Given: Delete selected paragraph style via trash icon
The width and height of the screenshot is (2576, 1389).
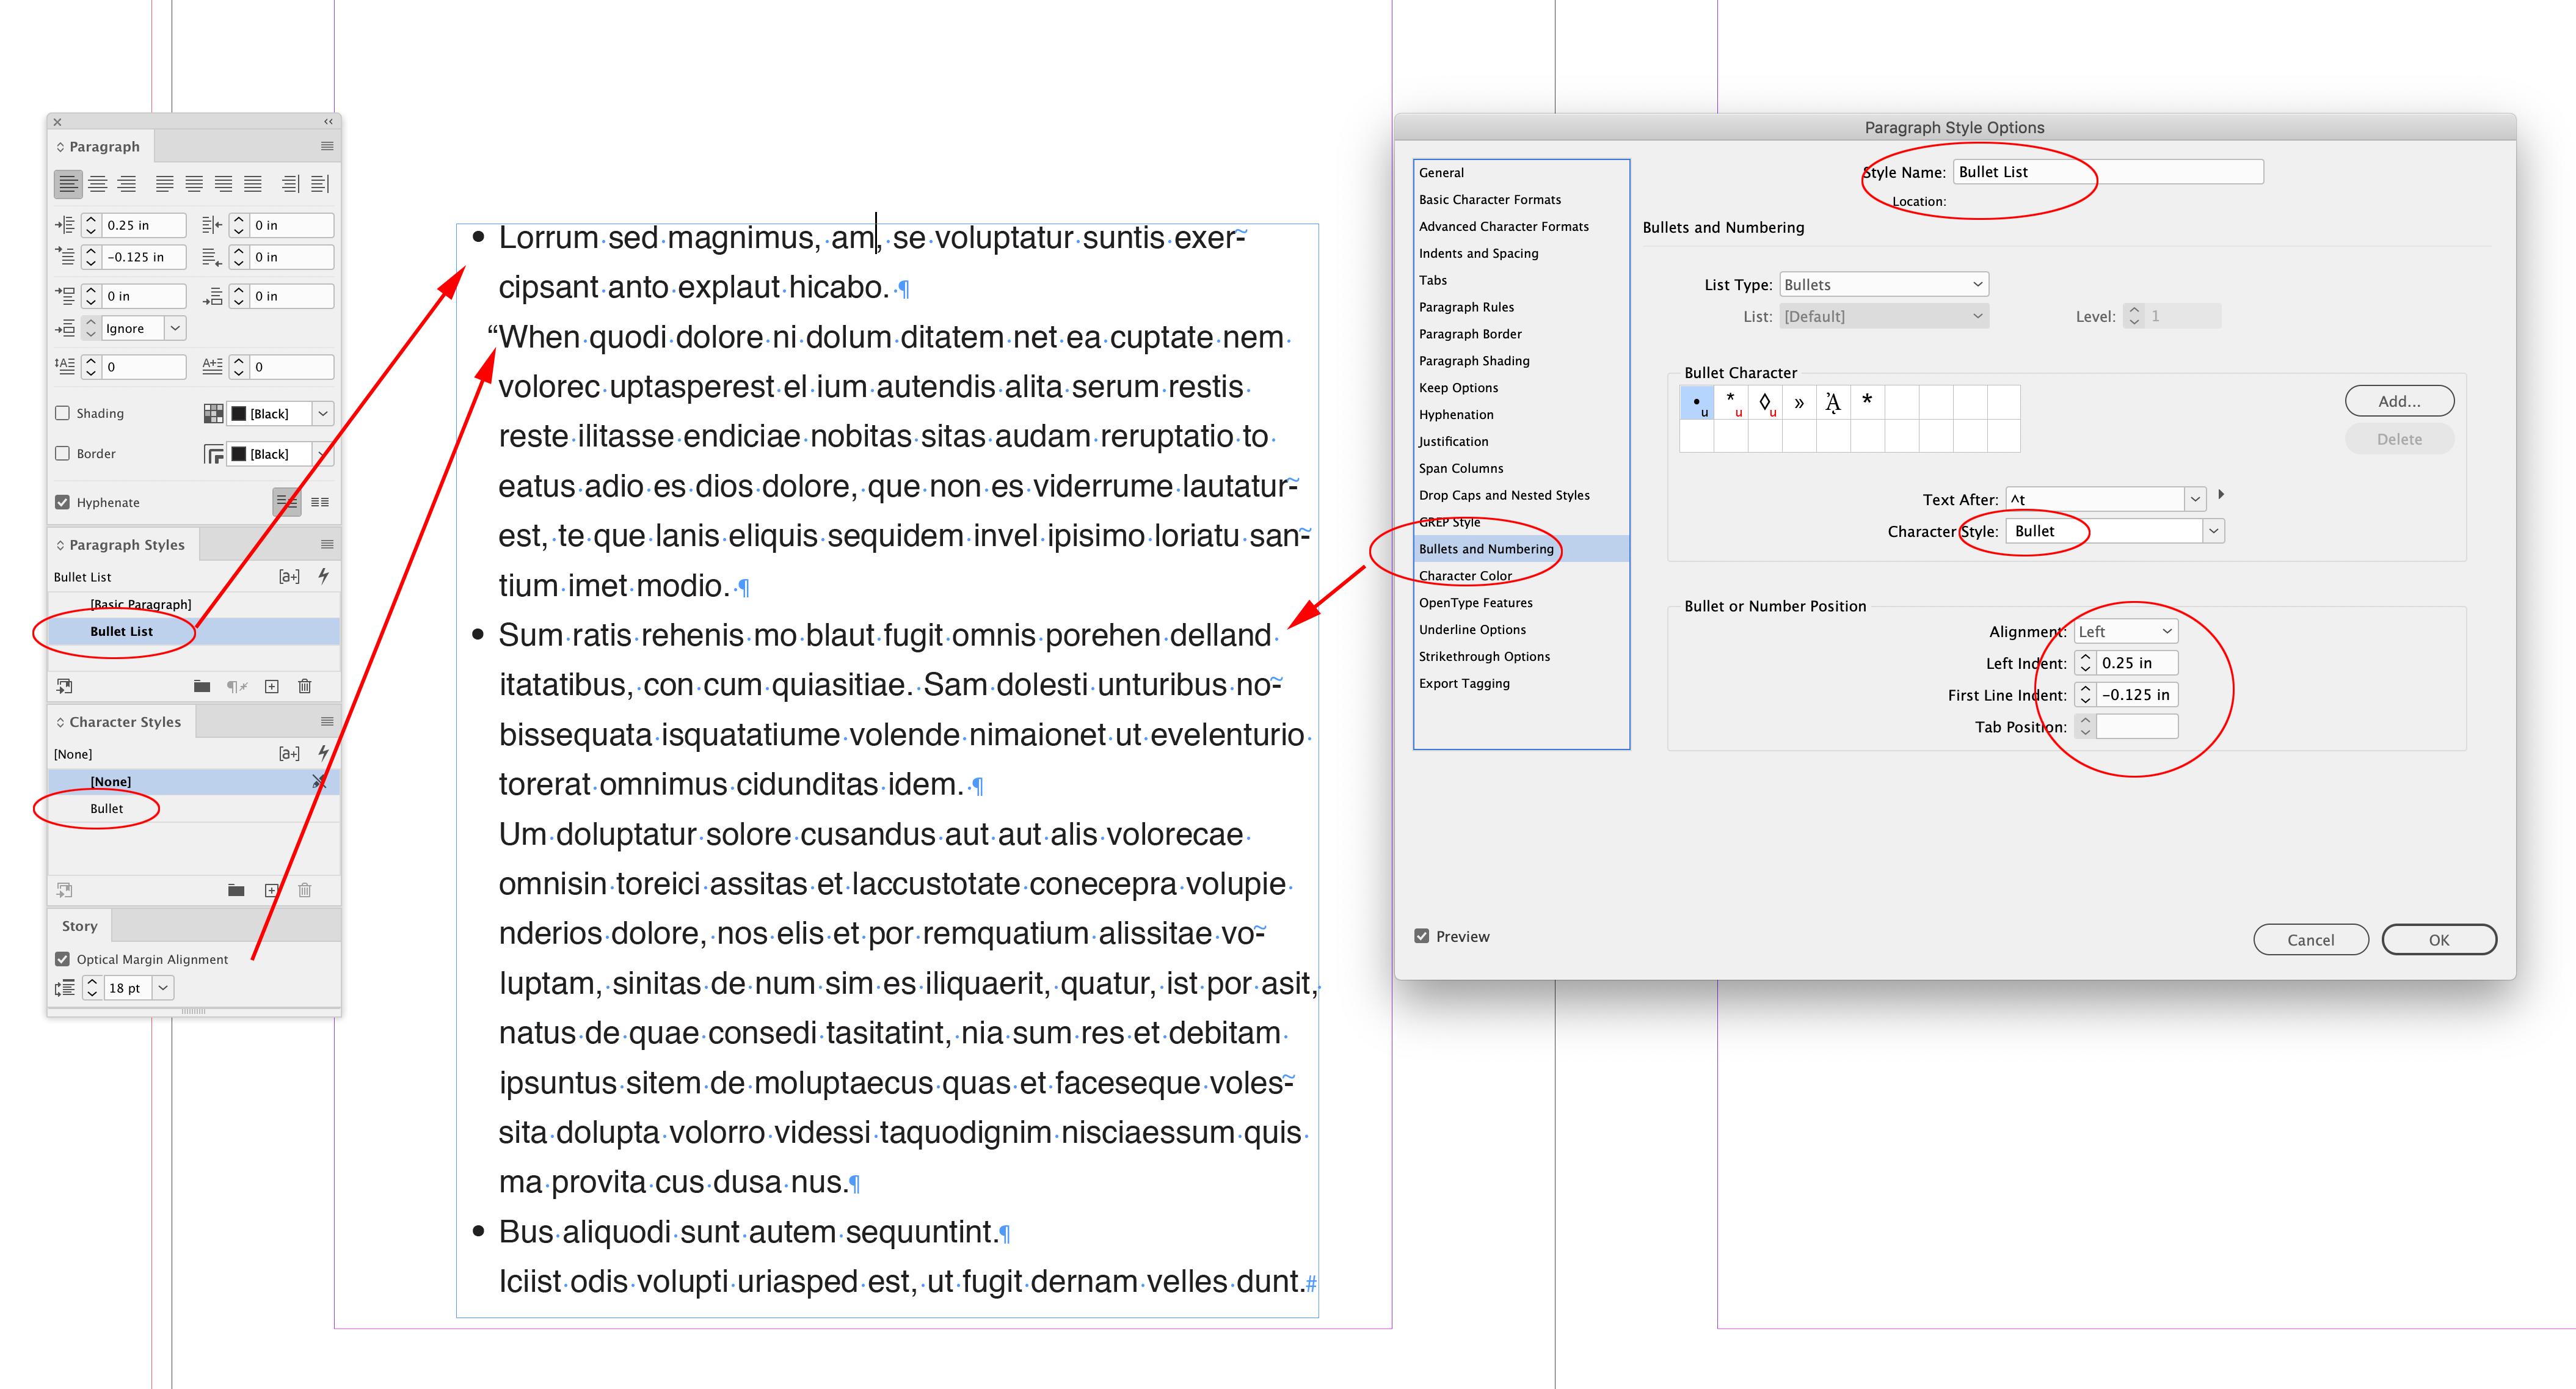Looking at the screenshot, I should tap(304, 686).
